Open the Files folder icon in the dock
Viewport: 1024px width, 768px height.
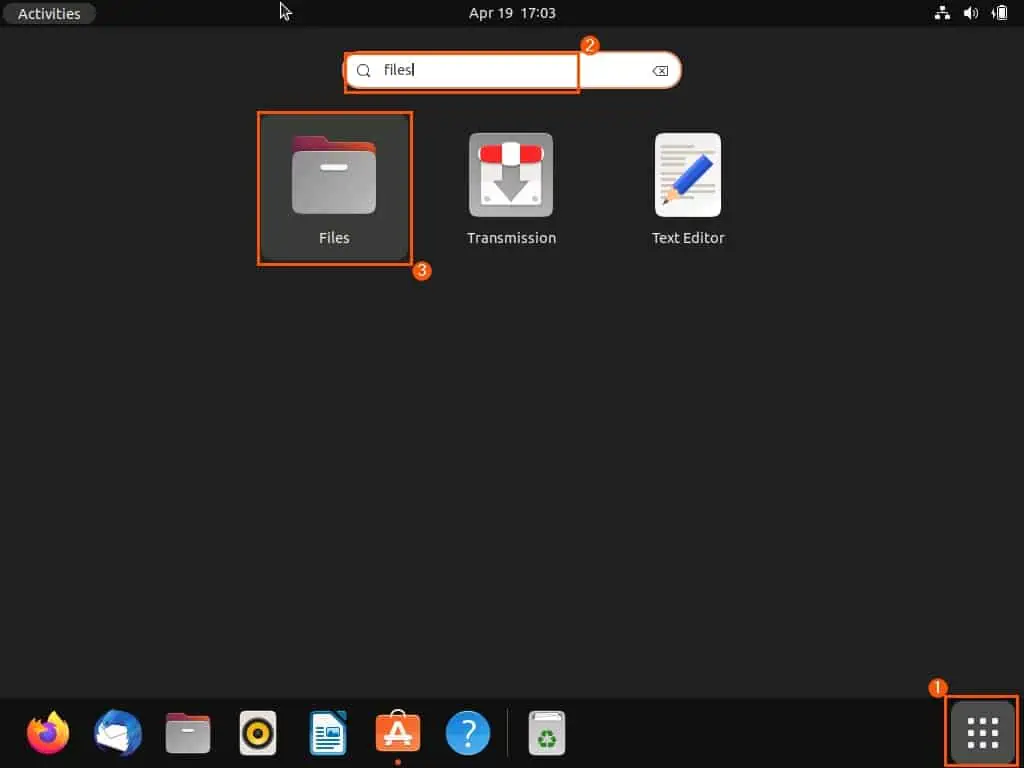click(x=188, y=733)
